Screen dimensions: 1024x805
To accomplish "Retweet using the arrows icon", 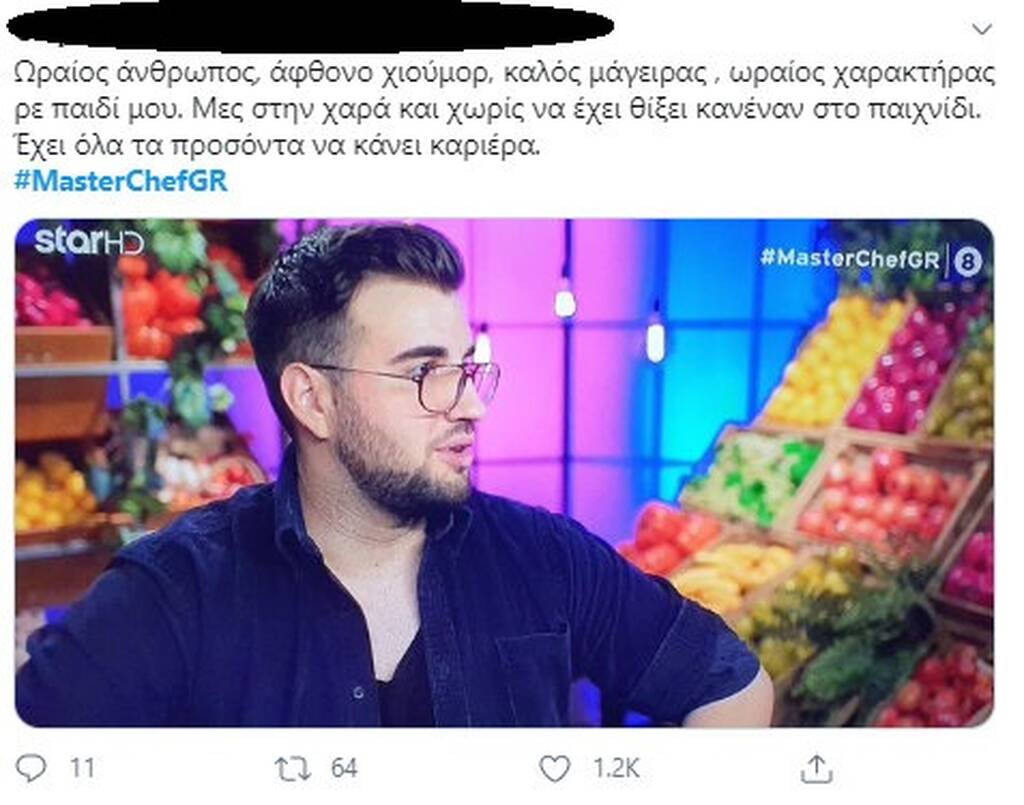I will tap(292, 768).
